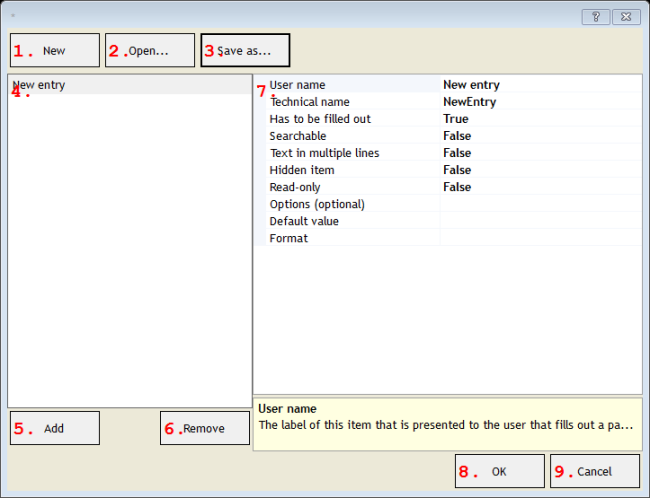Select the Format property value field
Viewport: 650px width, 498px height.
pos(540,238)
